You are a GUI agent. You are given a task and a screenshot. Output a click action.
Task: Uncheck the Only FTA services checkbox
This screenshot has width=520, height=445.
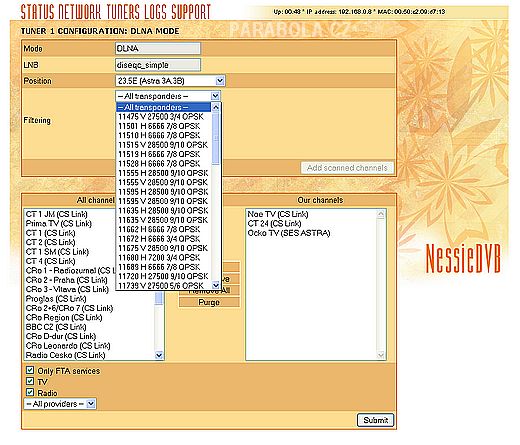[x=30, y=370]
